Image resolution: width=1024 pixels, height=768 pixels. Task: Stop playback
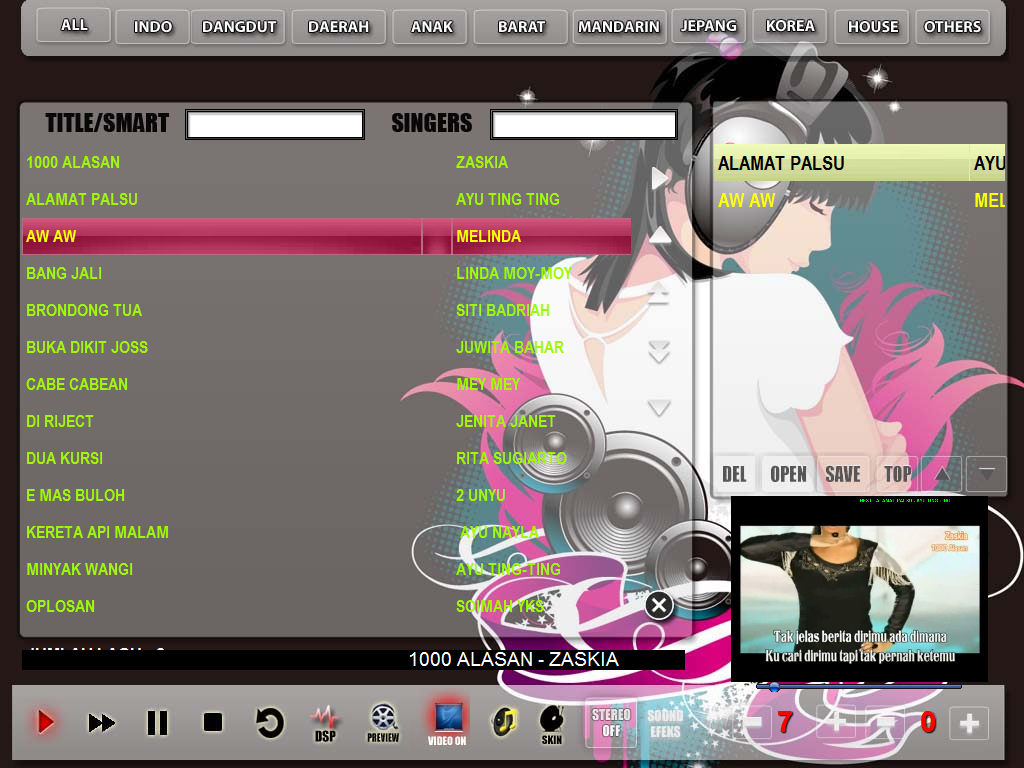click(x=212, y=722)
